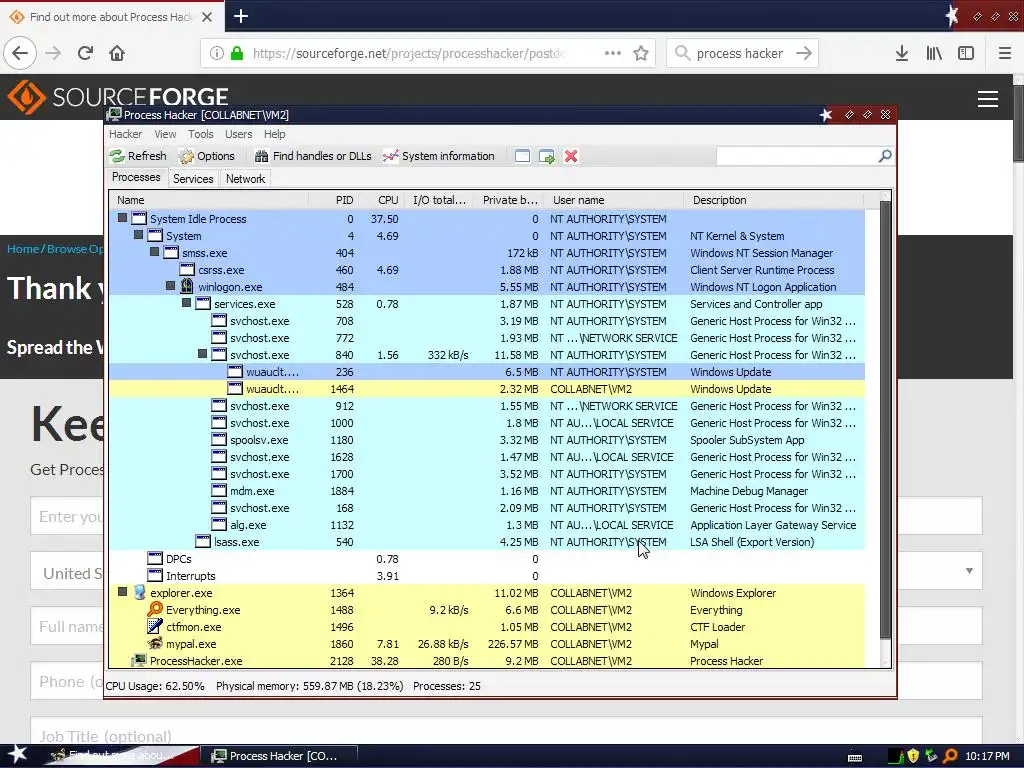Click the Process Hacker taskbar button

[x=279, y=756]
